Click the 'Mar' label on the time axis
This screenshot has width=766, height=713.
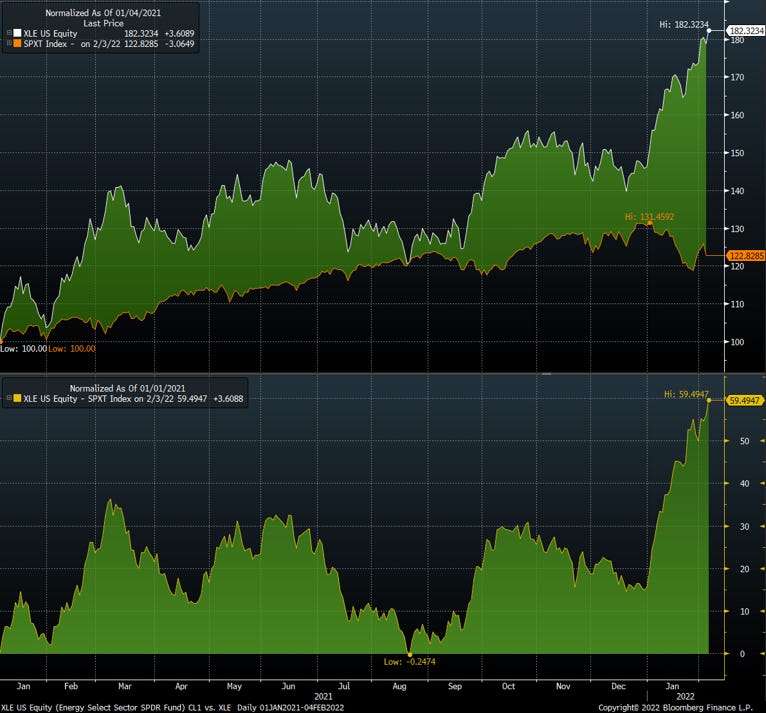(125, 686)
